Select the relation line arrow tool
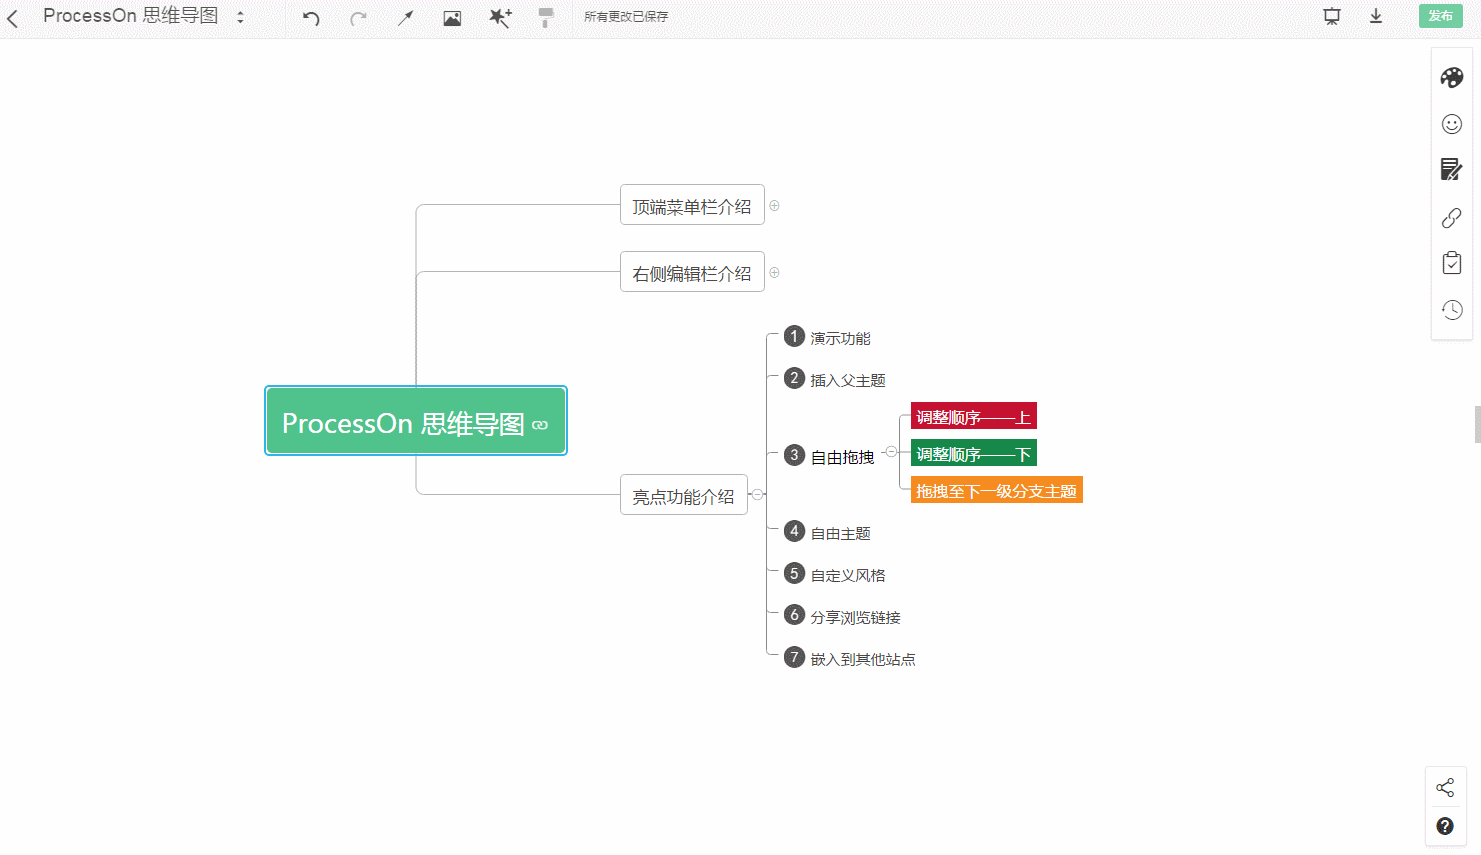The image size is (1481, 855). 405,17
